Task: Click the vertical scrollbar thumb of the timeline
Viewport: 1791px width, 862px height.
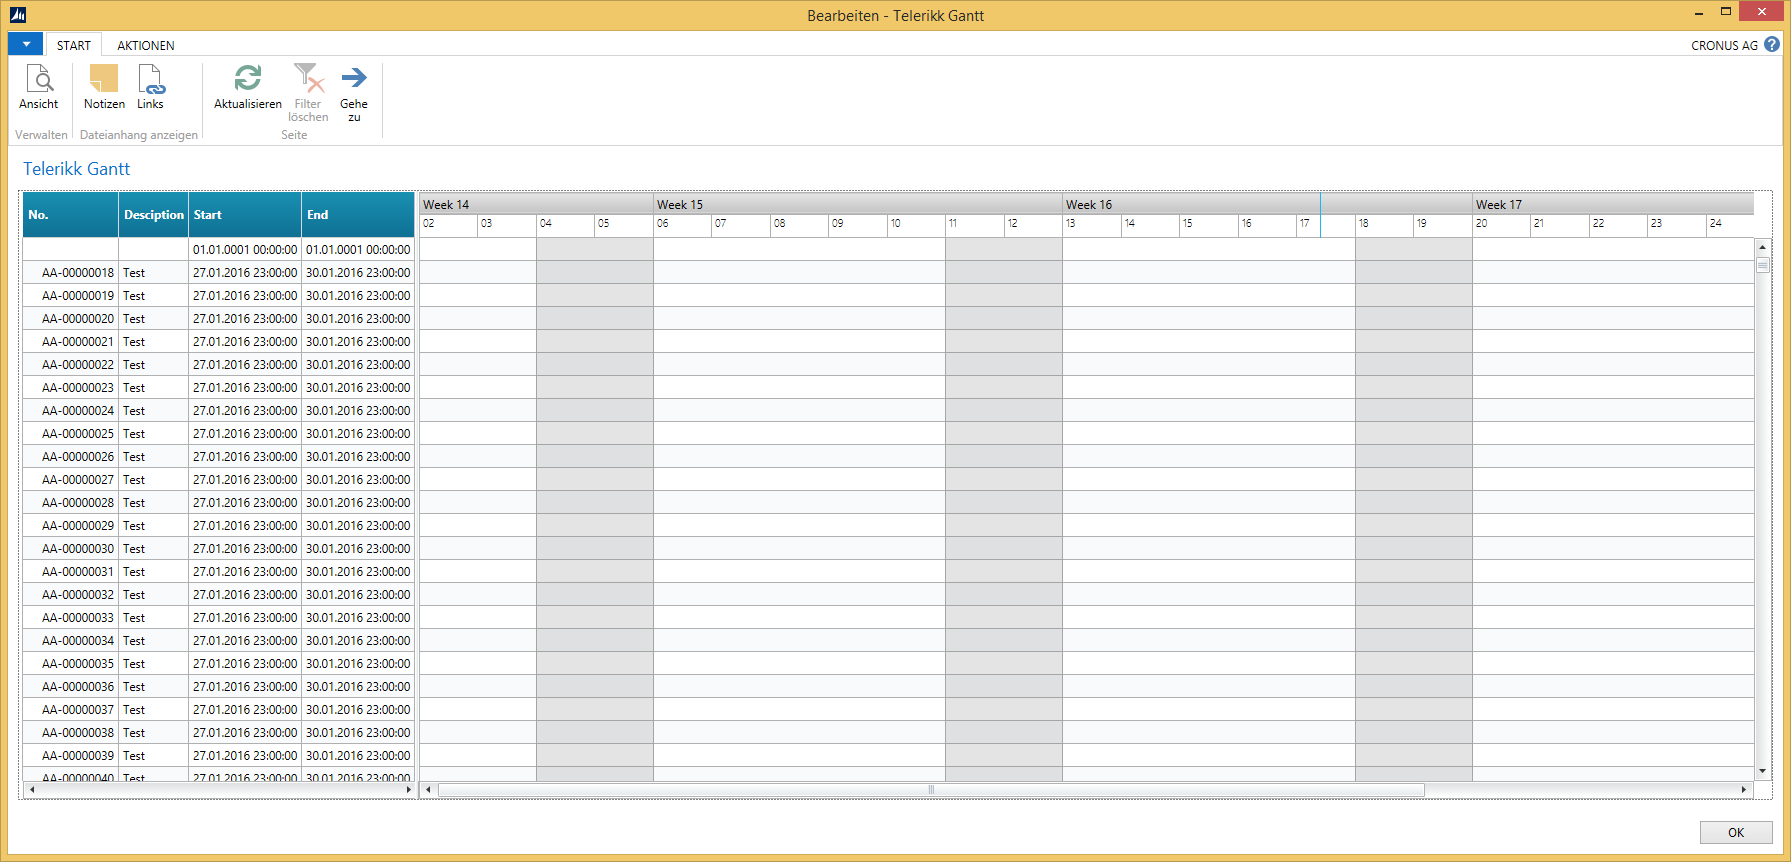Action: (x=1763, y=265)
